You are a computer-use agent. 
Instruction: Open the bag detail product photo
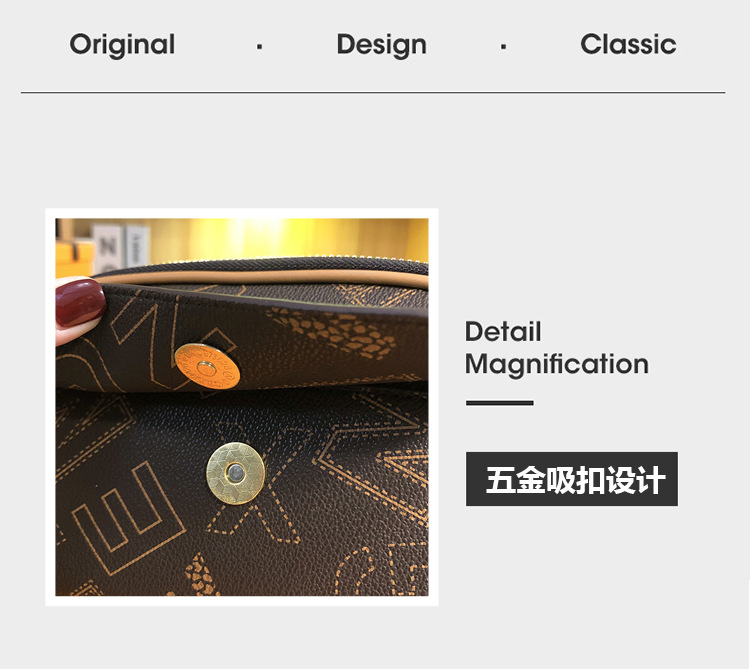click(x=242, y=407)
